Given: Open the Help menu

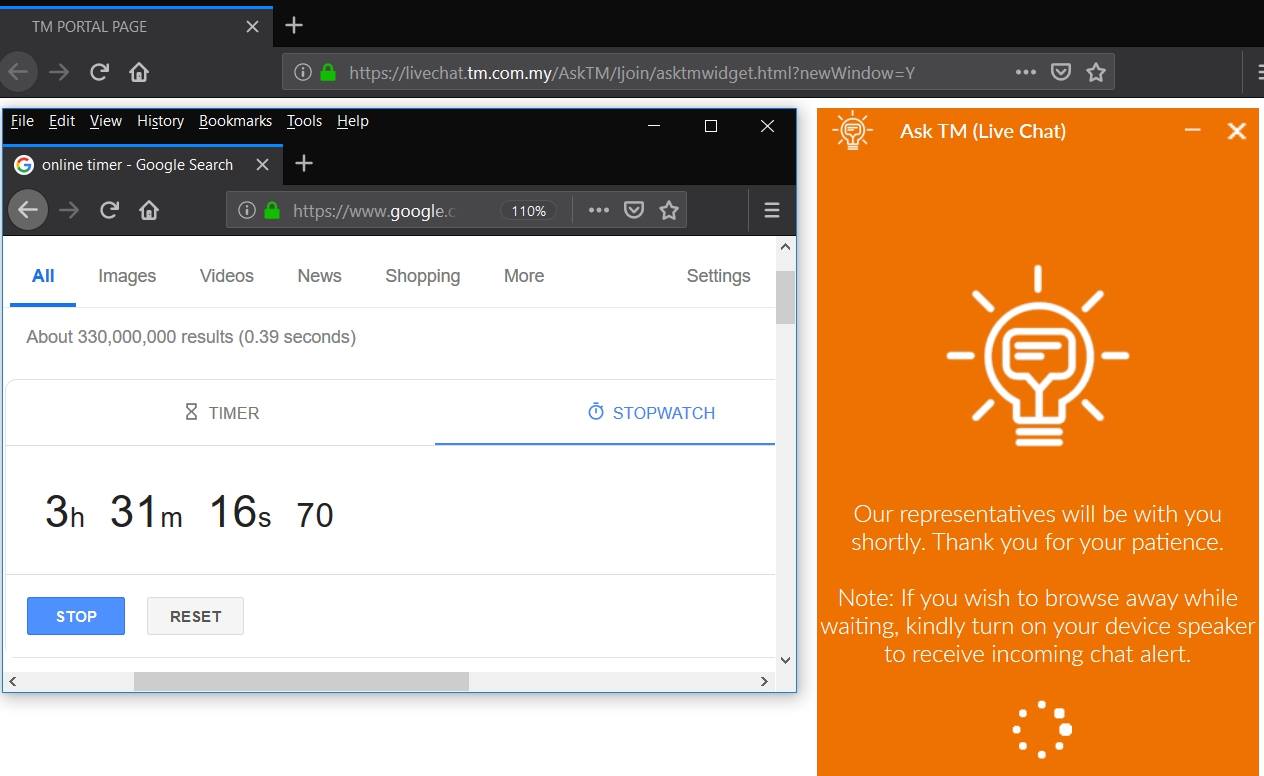Looking at the screenshot, I should tap(353, 121).
